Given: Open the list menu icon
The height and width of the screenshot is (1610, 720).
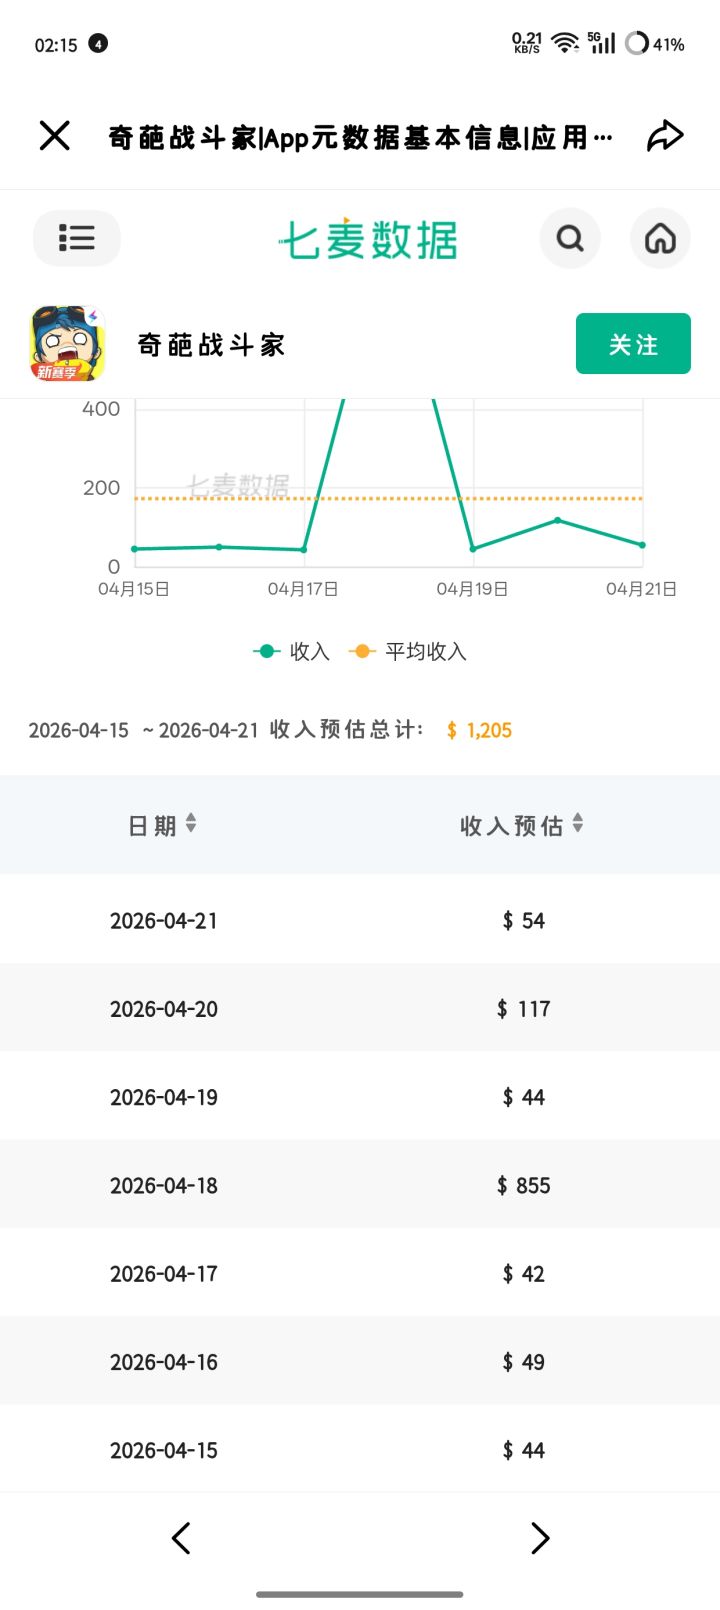Looking at the screenshot, I should (x=77, y=238).
